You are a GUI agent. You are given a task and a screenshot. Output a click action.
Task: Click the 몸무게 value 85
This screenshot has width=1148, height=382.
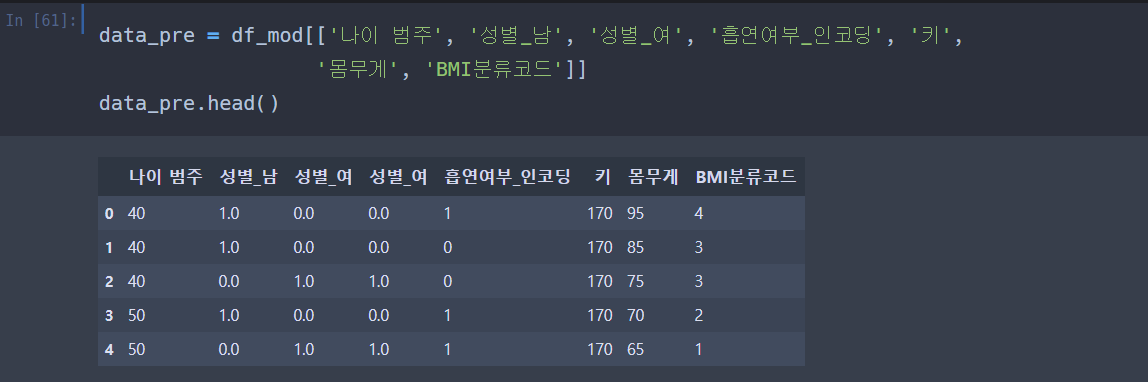636,247
